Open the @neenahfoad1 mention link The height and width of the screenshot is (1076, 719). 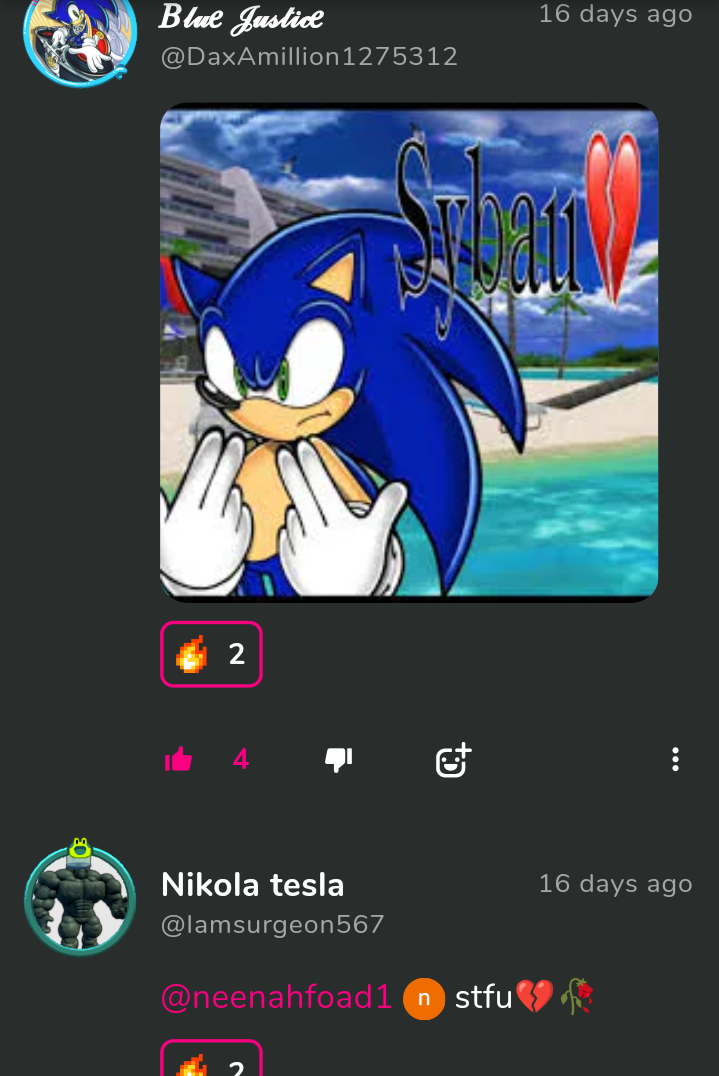276,997
